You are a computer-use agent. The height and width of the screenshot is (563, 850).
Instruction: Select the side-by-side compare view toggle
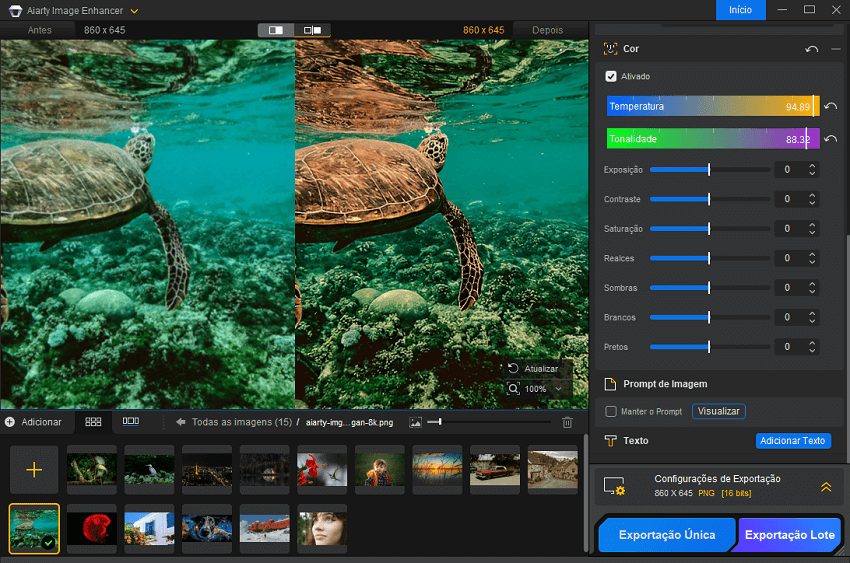click(x=312, y=30)
